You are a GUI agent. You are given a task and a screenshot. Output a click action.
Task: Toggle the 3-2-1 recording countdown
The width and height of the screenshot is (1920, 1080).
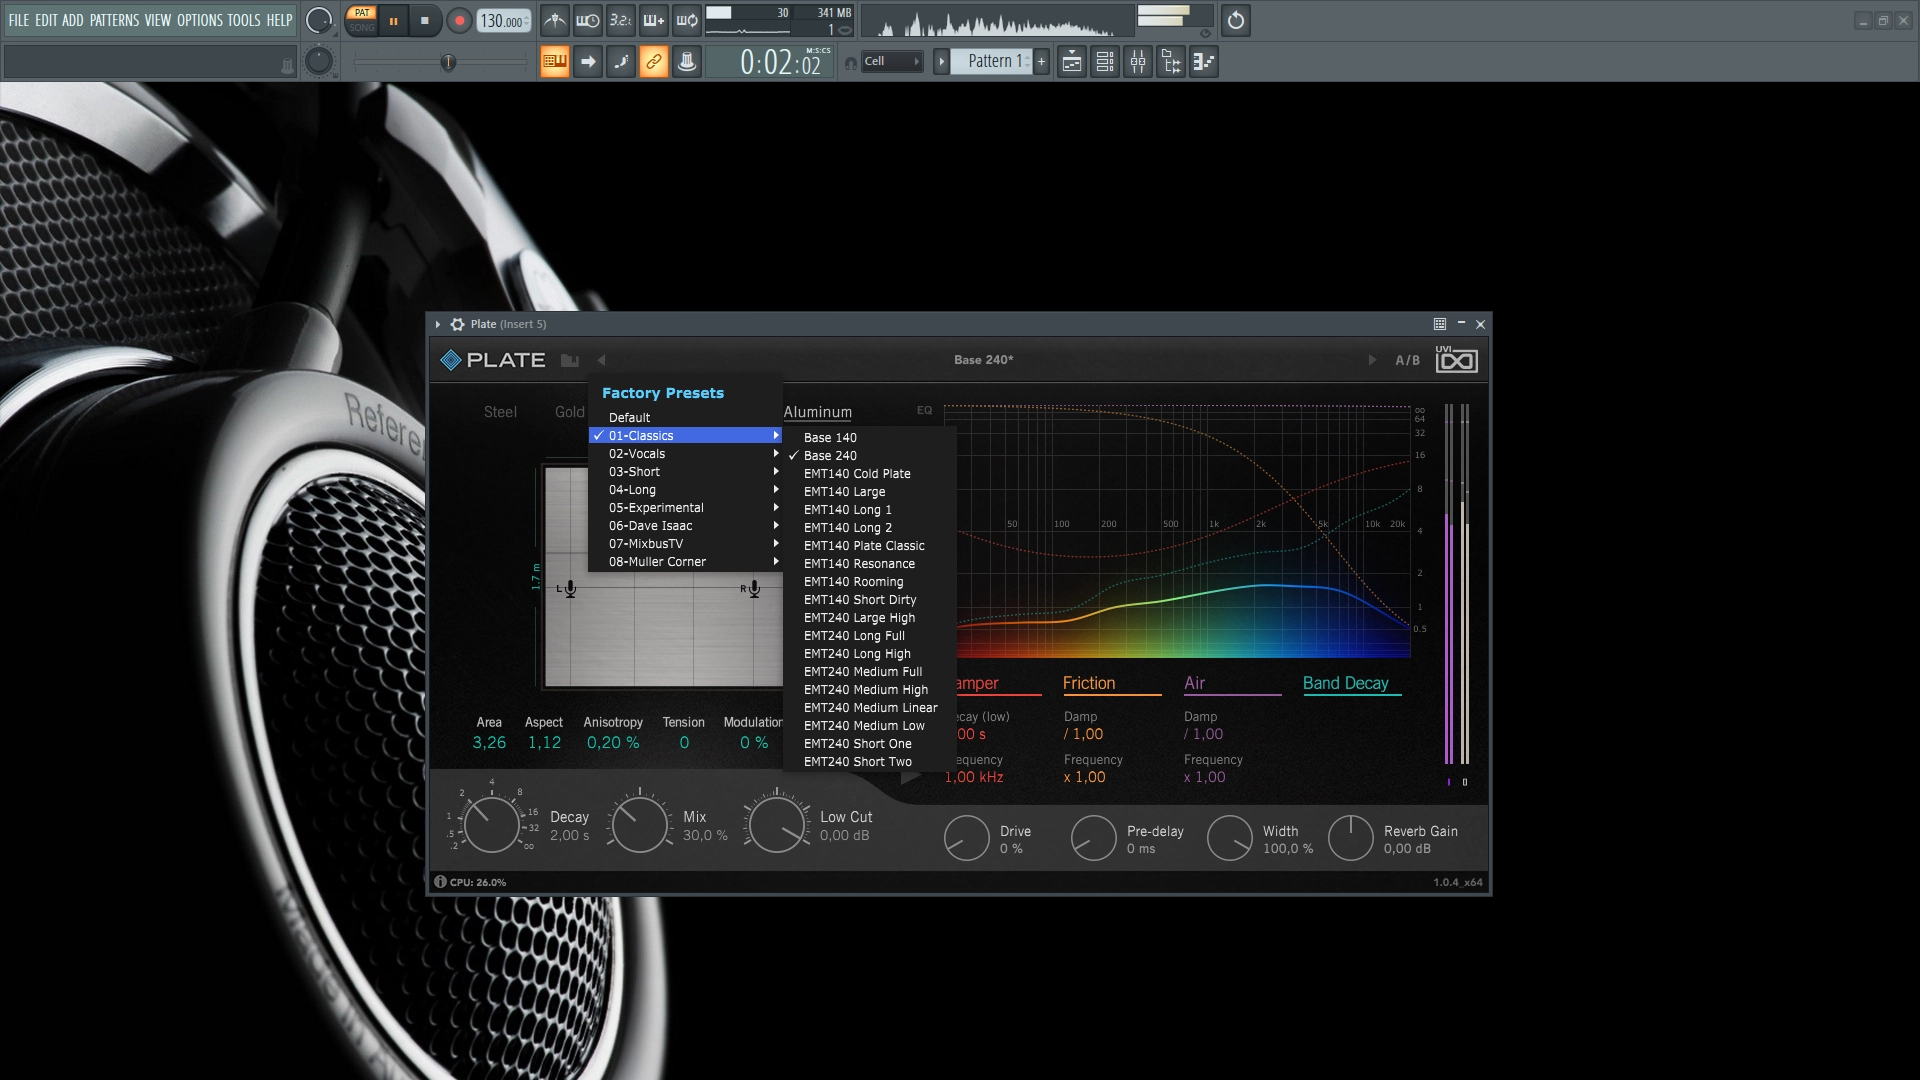(x=621, y=20)
